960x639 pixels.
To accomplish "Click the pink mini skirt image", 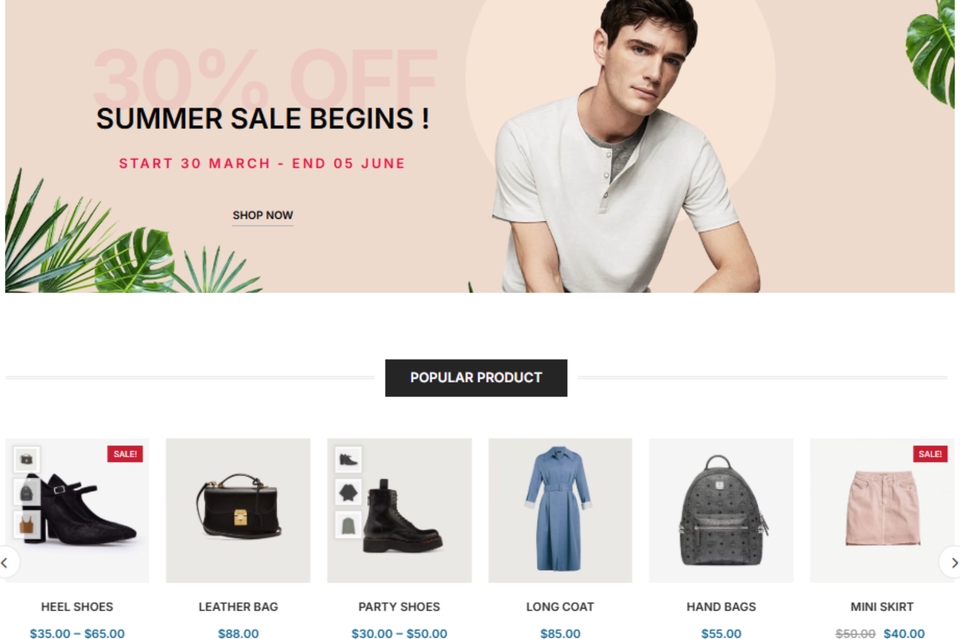I will point(882,510).
